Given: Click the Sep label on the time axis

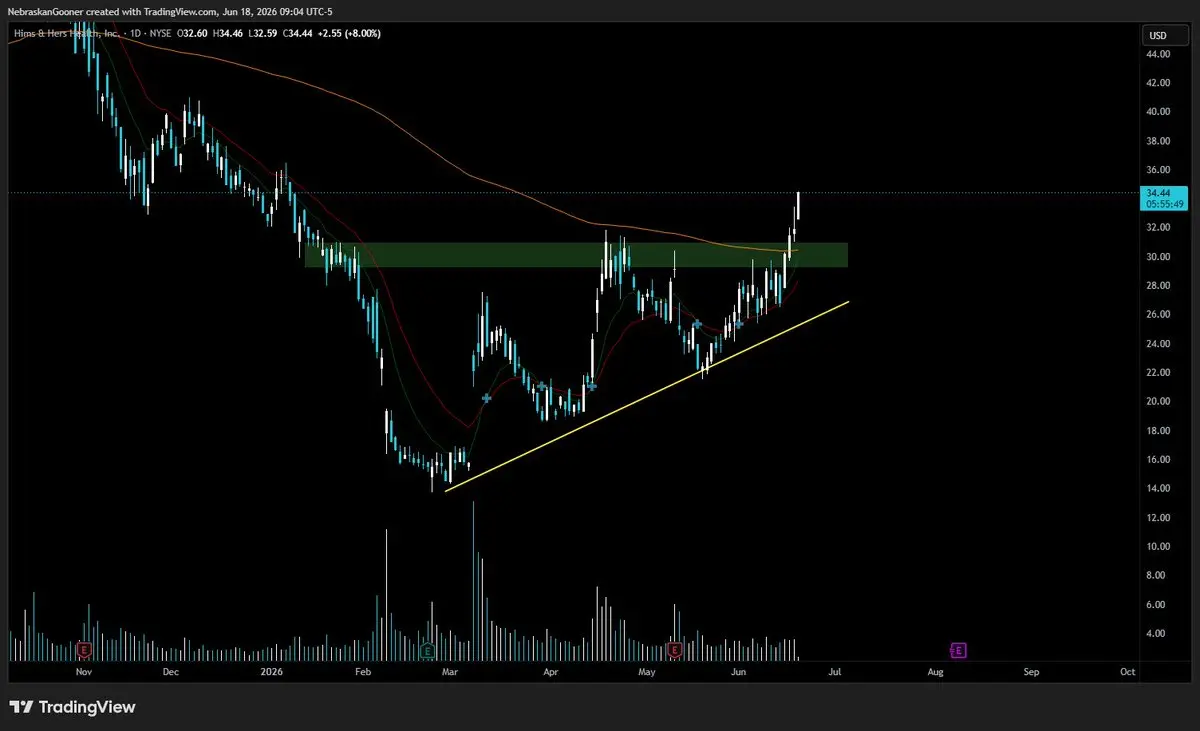Looking at the screenshot, I should tap(1031, 672).
